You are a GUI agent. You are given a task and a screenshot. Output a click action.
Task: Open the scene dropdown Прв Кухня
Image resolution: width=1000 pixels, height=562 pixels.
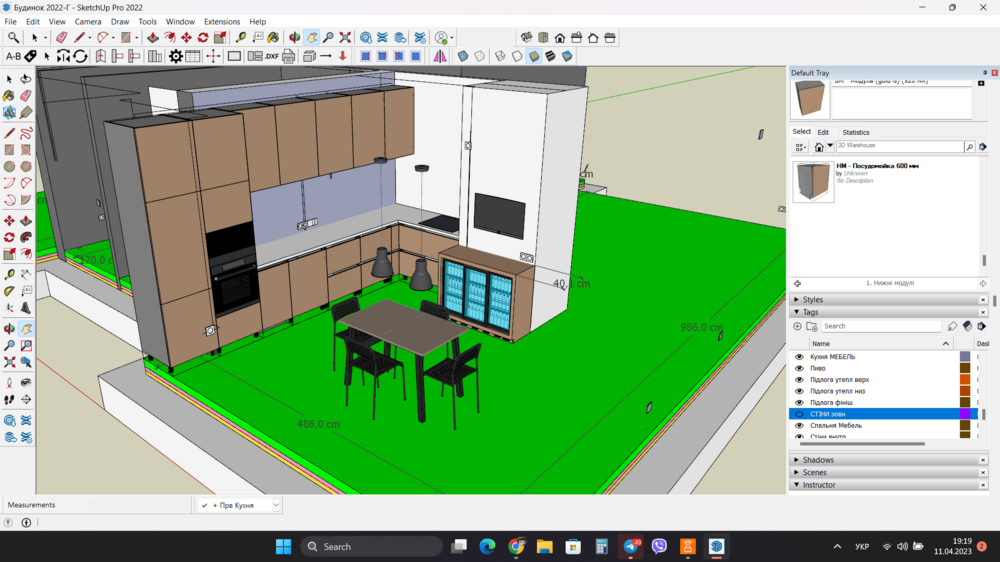coord(276,506)
